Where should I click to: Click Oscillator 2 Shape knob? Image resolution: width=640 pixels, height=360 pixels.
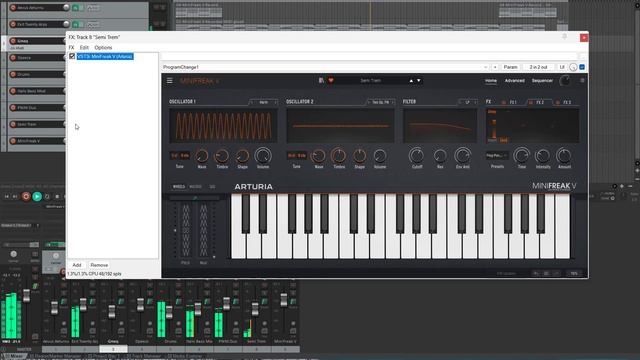[359, 156]
